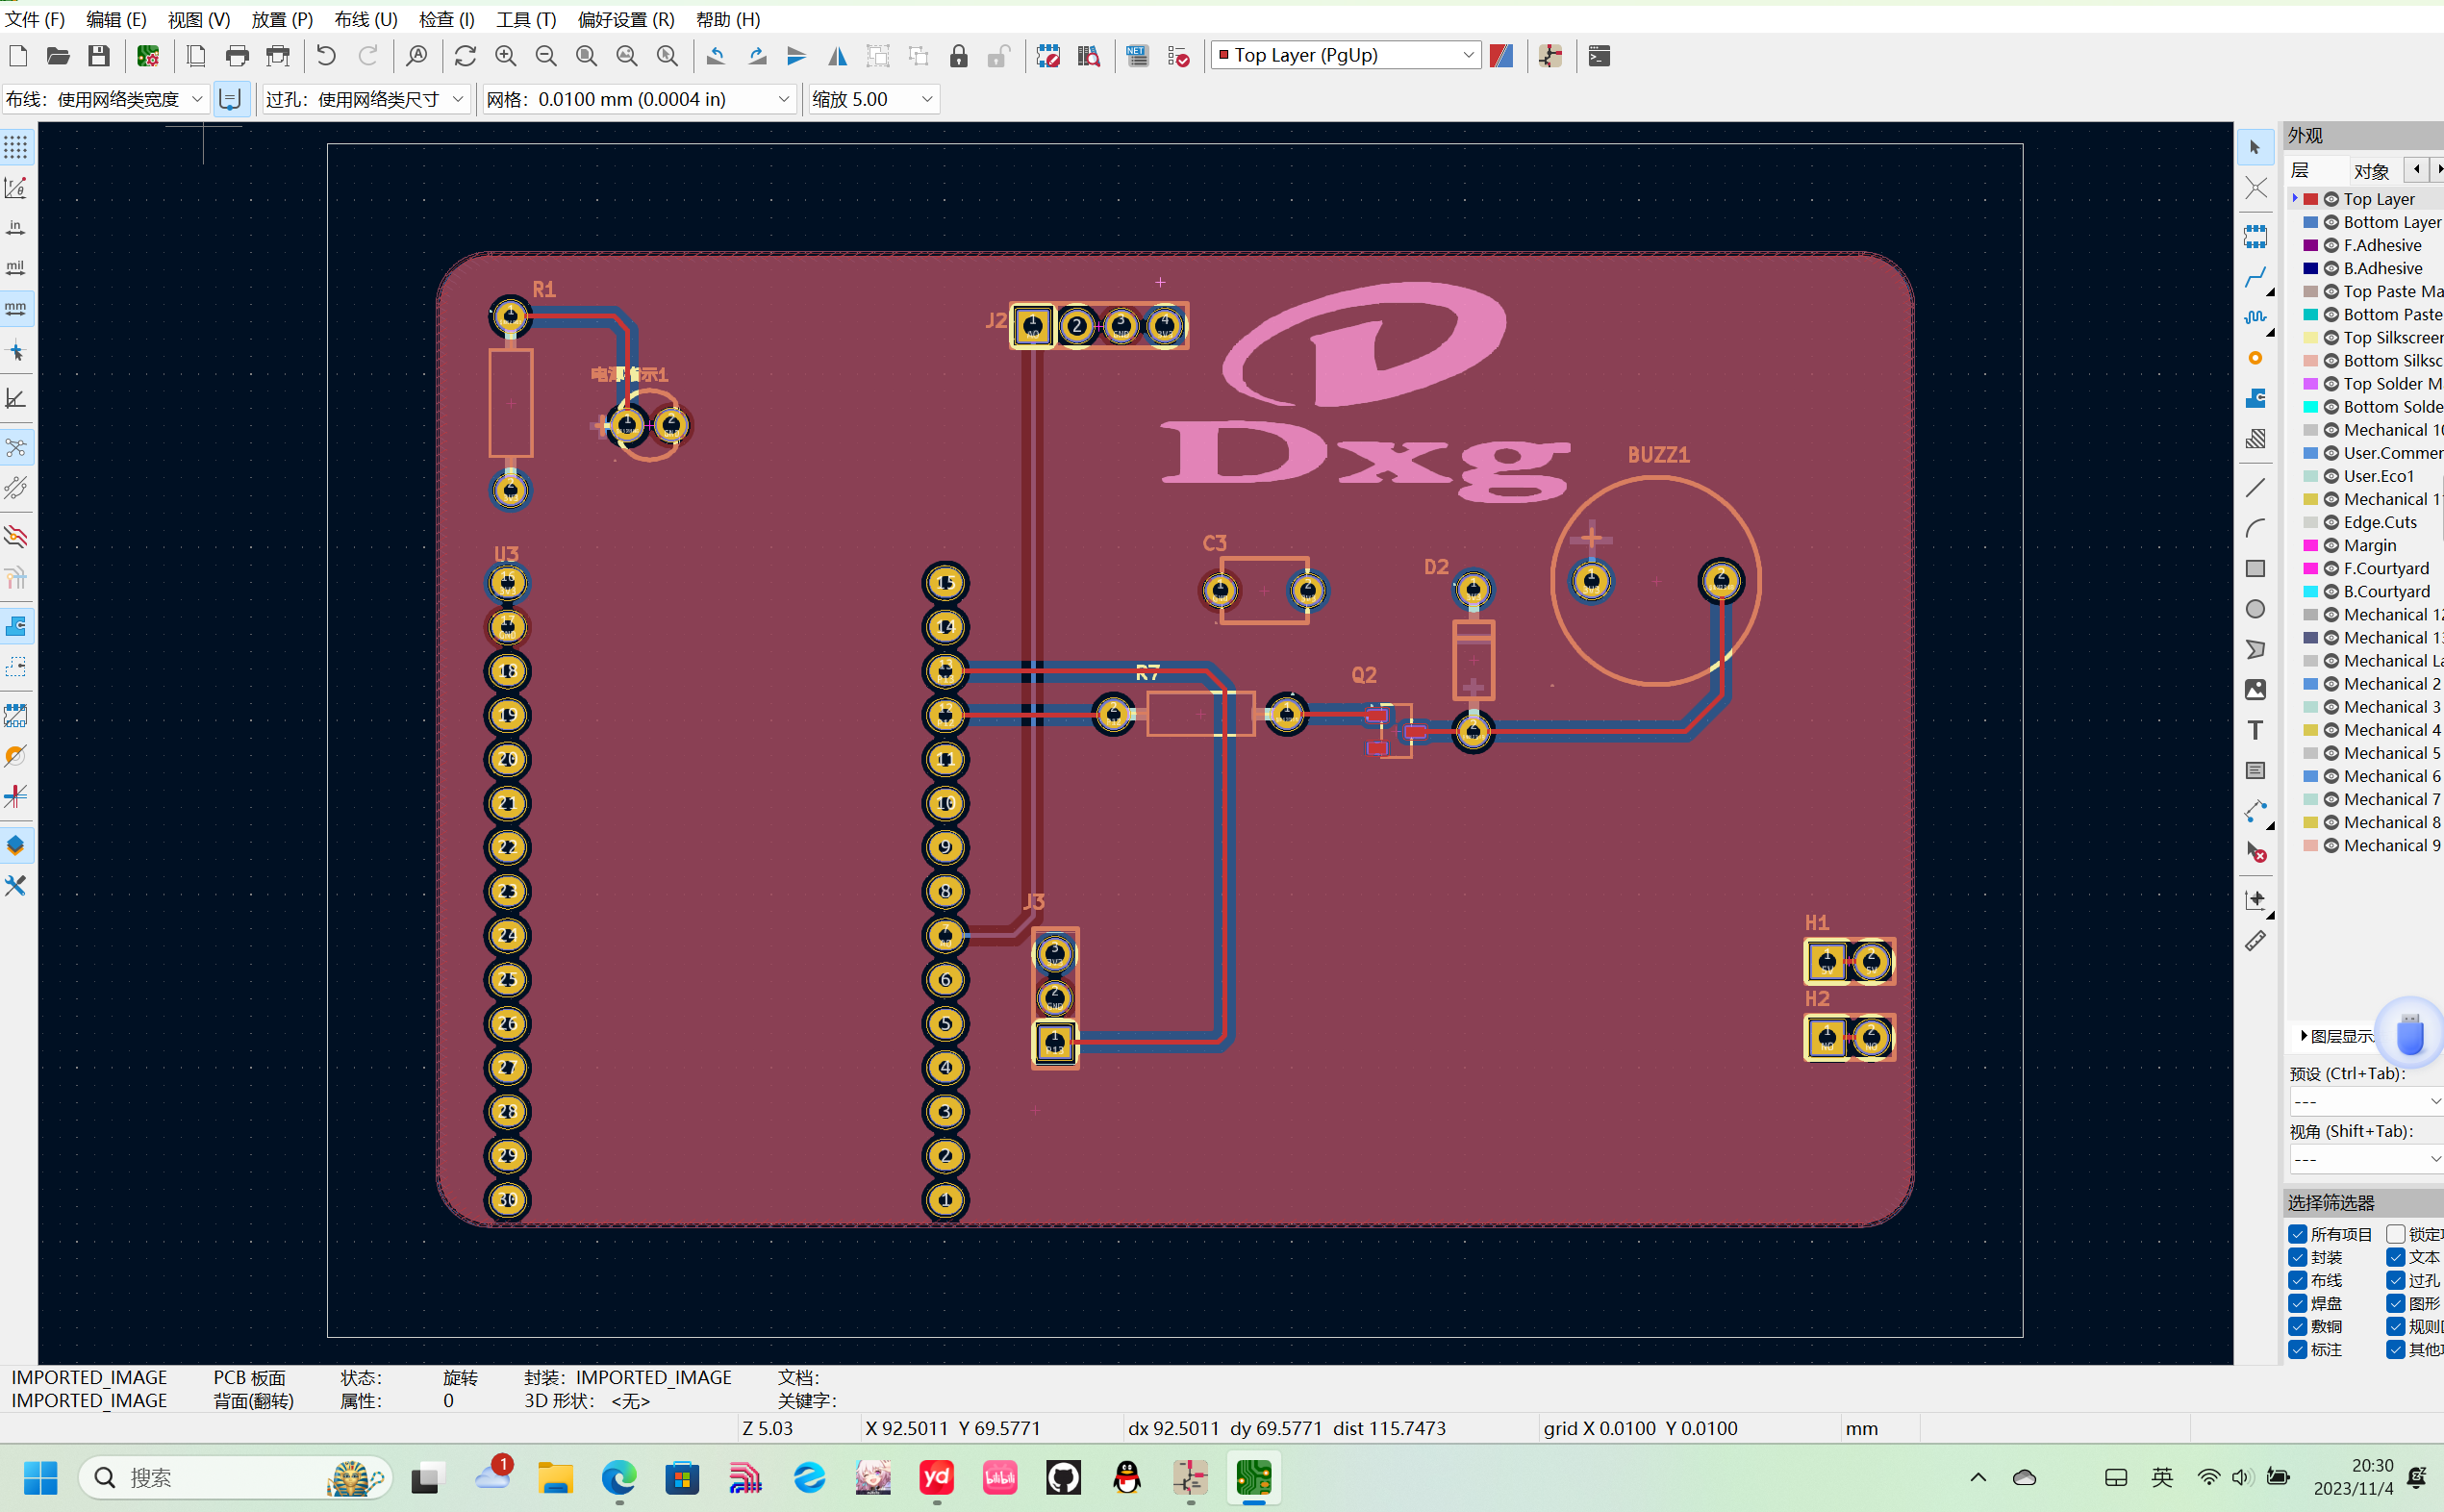Toggle visibility of F.Adhesive layer
2444x1512 pixels.
pos(2331,245)
